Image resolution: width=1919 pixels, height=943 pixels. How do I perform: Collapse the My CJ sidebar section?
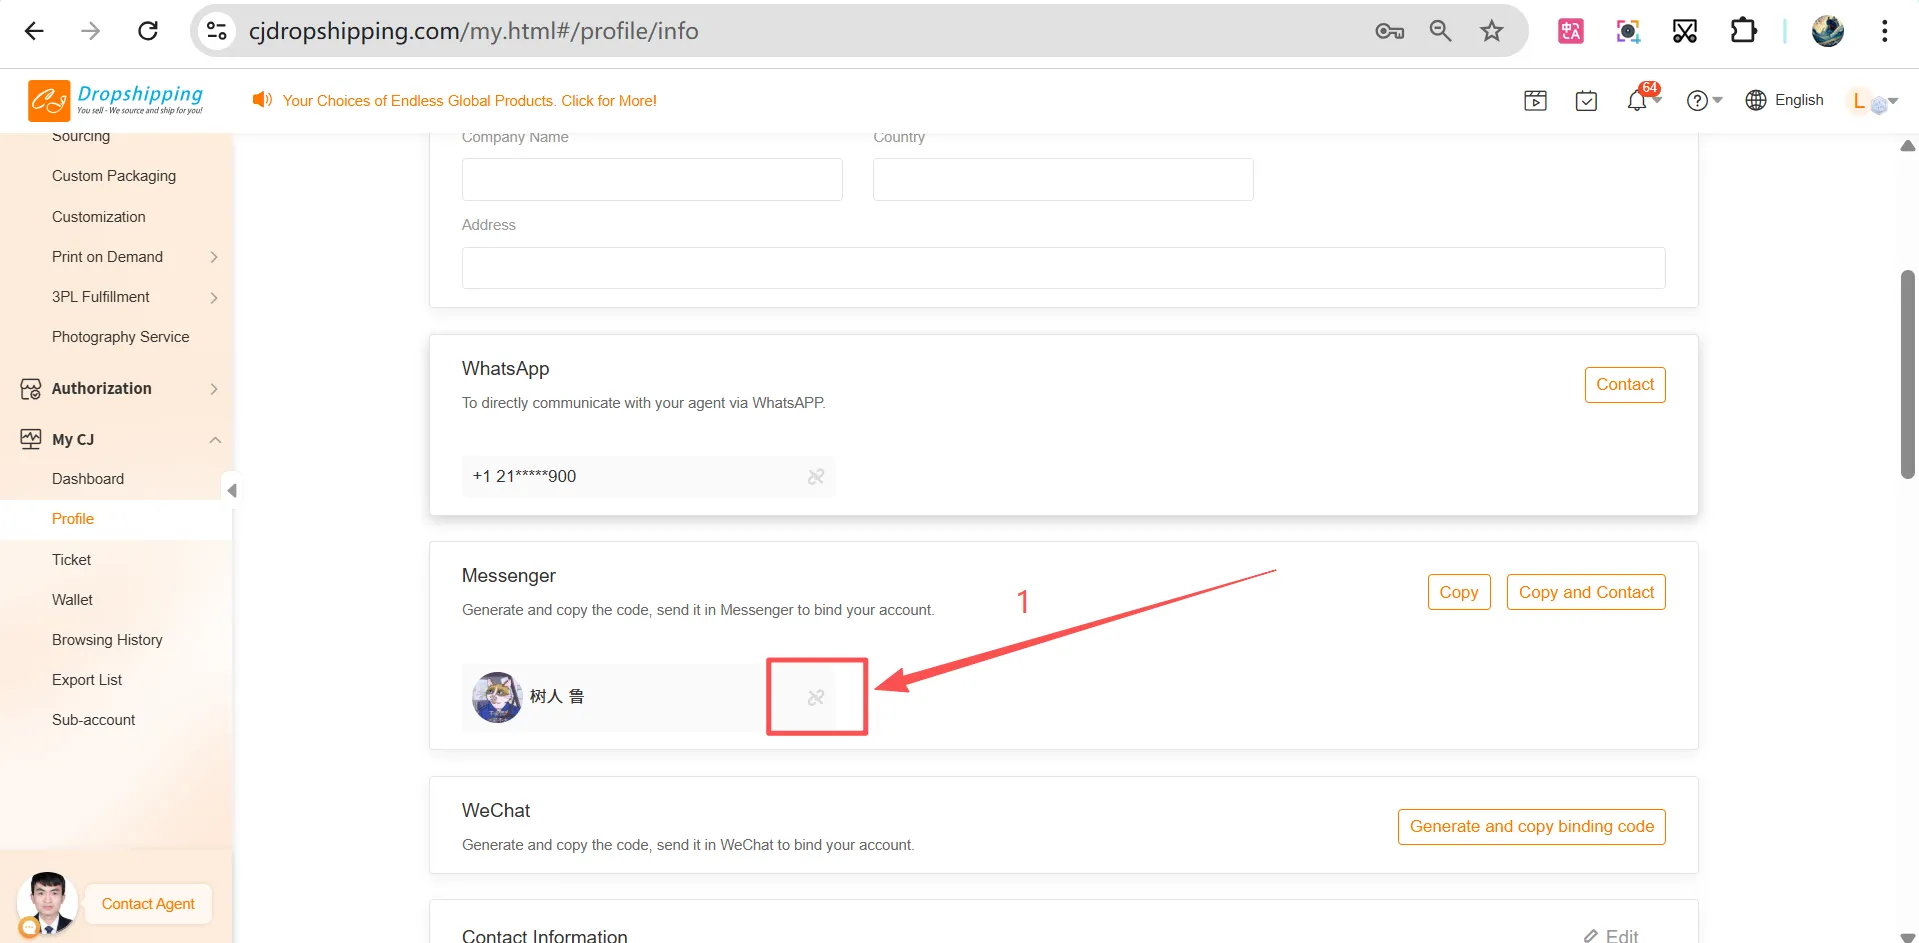coord(214,440)
